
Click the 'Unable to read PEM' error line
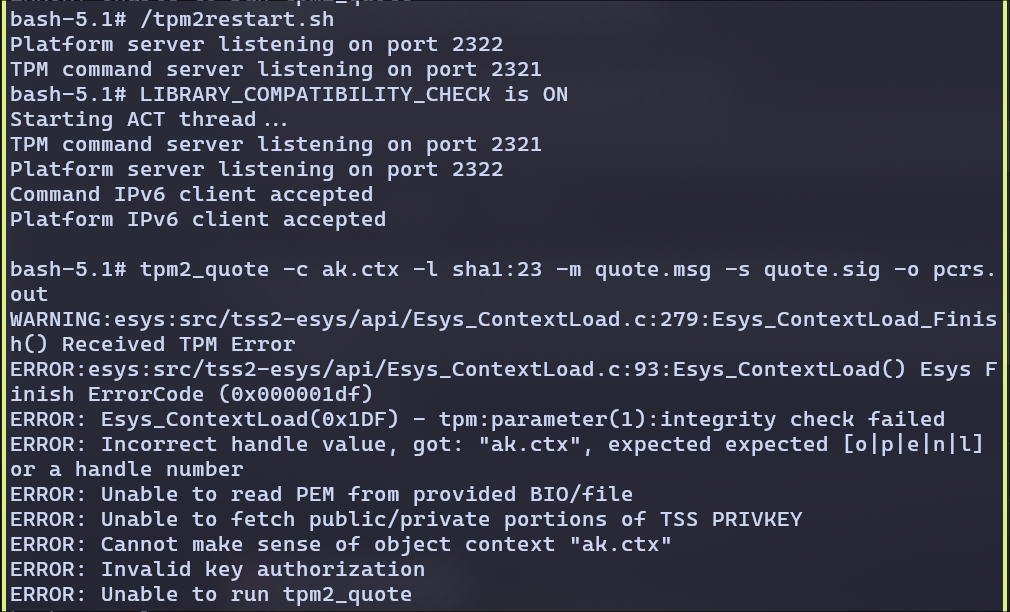321,495
